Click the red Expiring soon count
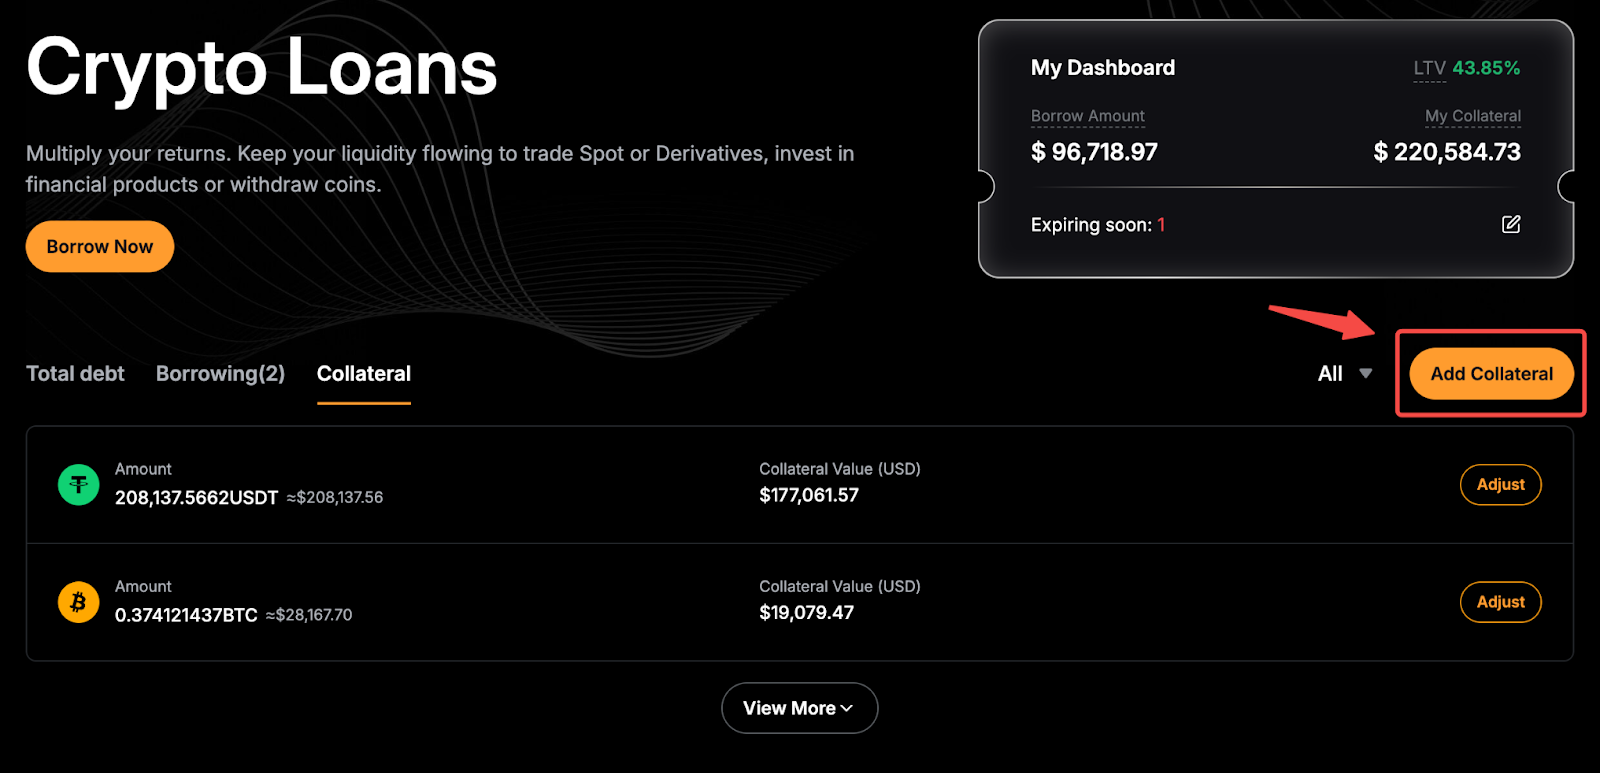This screenshot has height=773, width=1600. [1161, 225]
